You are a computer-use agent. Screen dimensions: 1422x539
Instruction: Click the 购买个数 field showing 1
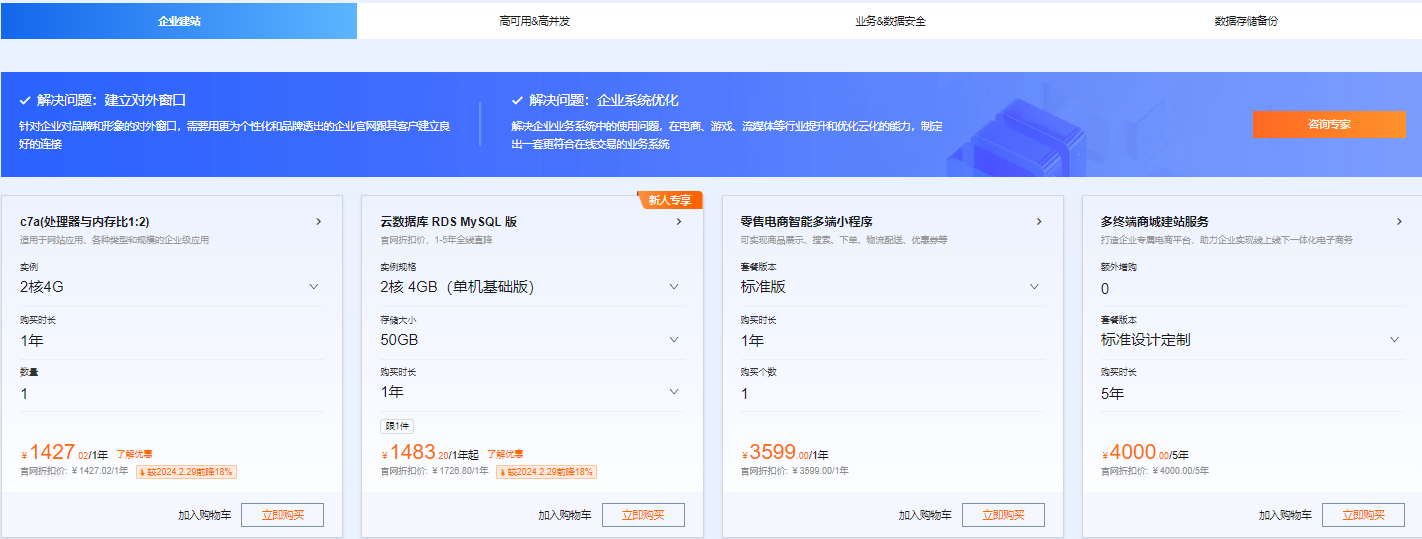tap(892, 393)
